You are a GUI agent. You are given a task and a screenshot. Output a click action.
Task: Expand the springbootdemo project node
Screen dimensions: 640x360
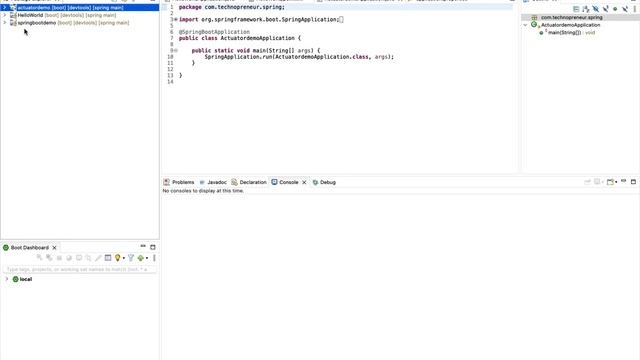point(5,23)
